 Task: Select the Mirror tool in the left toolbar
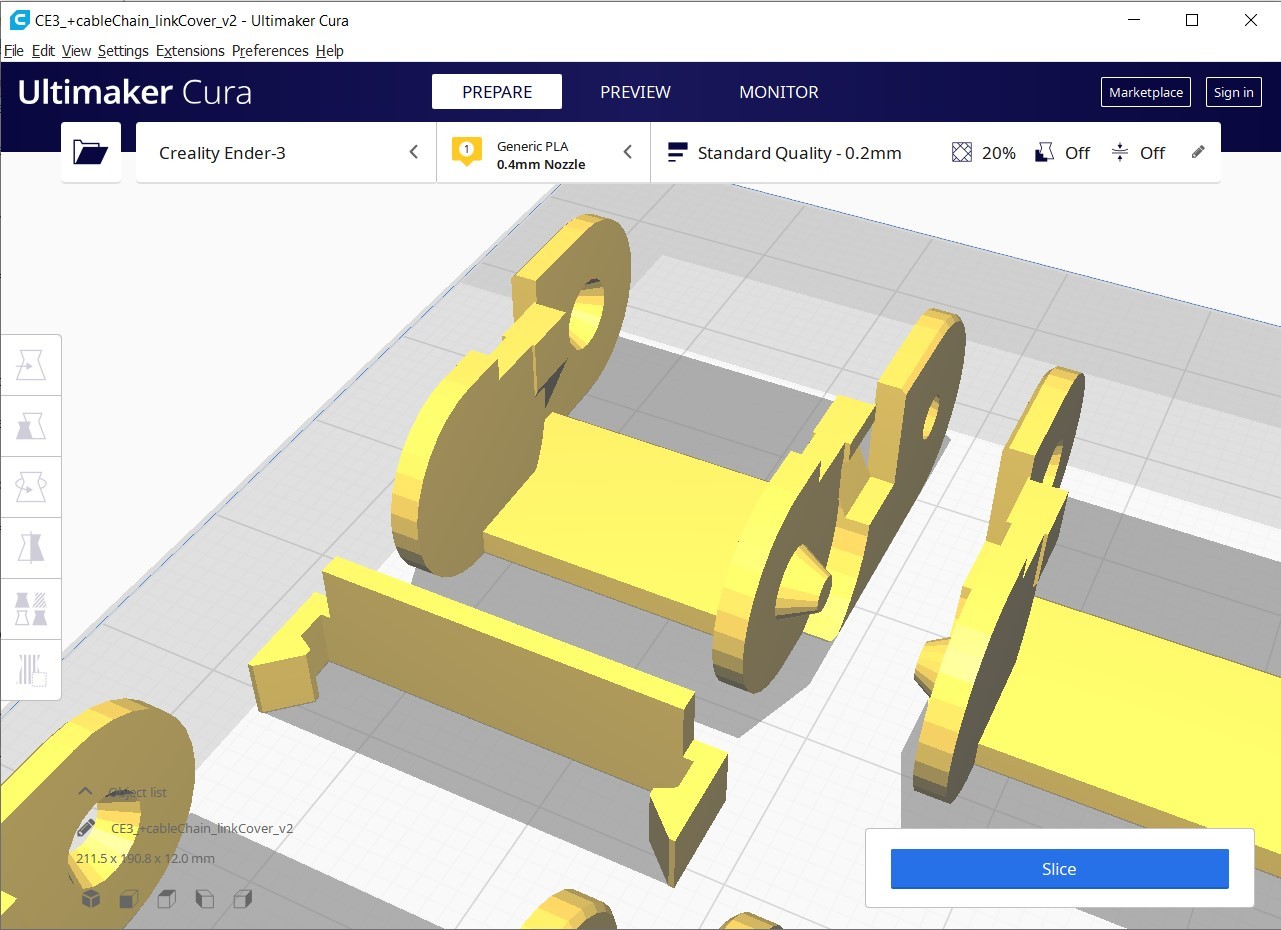pyautogui.click(x=31, y=549)
